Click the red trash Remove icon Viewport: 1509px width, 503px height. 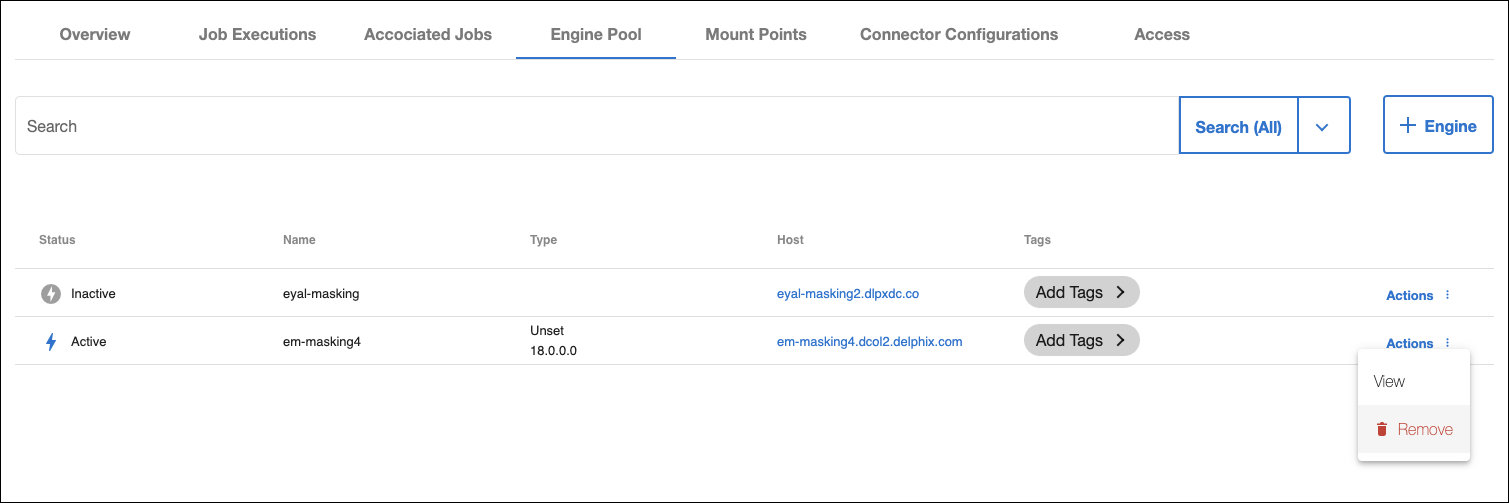click(1382, 430)
